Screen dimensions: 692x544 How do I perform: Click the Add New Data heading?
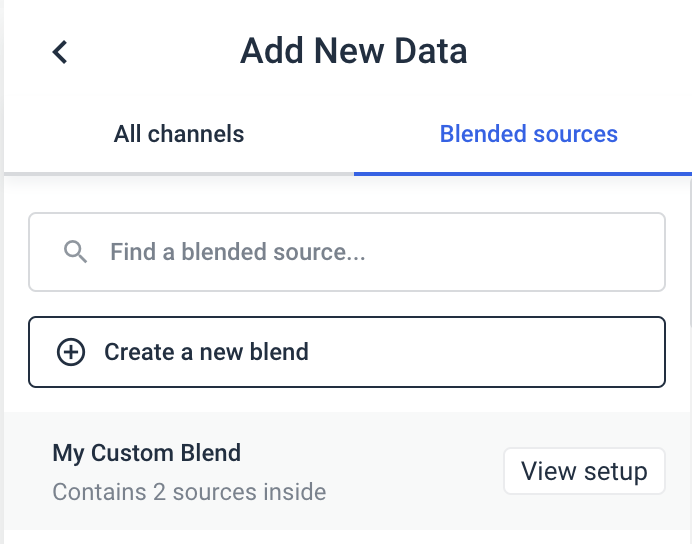coord(353,51)
